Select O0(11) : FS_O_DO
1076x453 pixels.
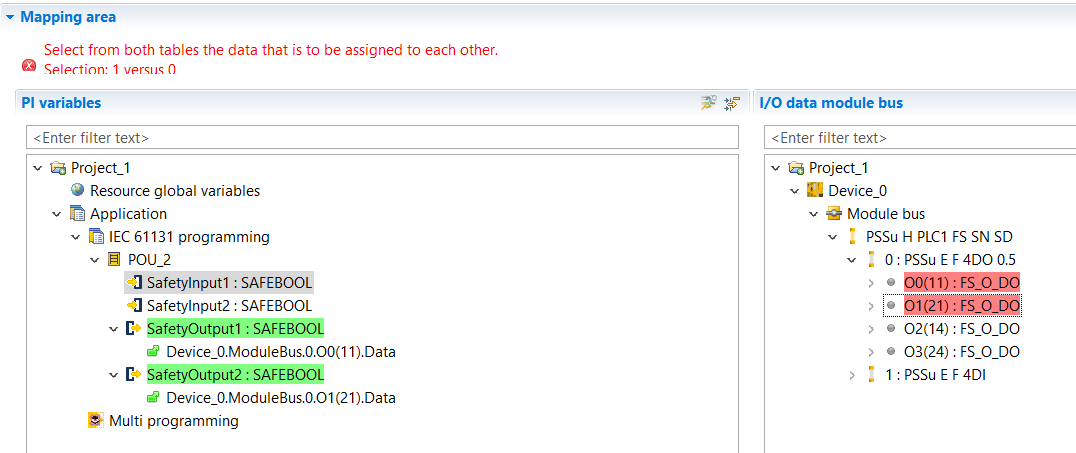click(x=961, y=283)
